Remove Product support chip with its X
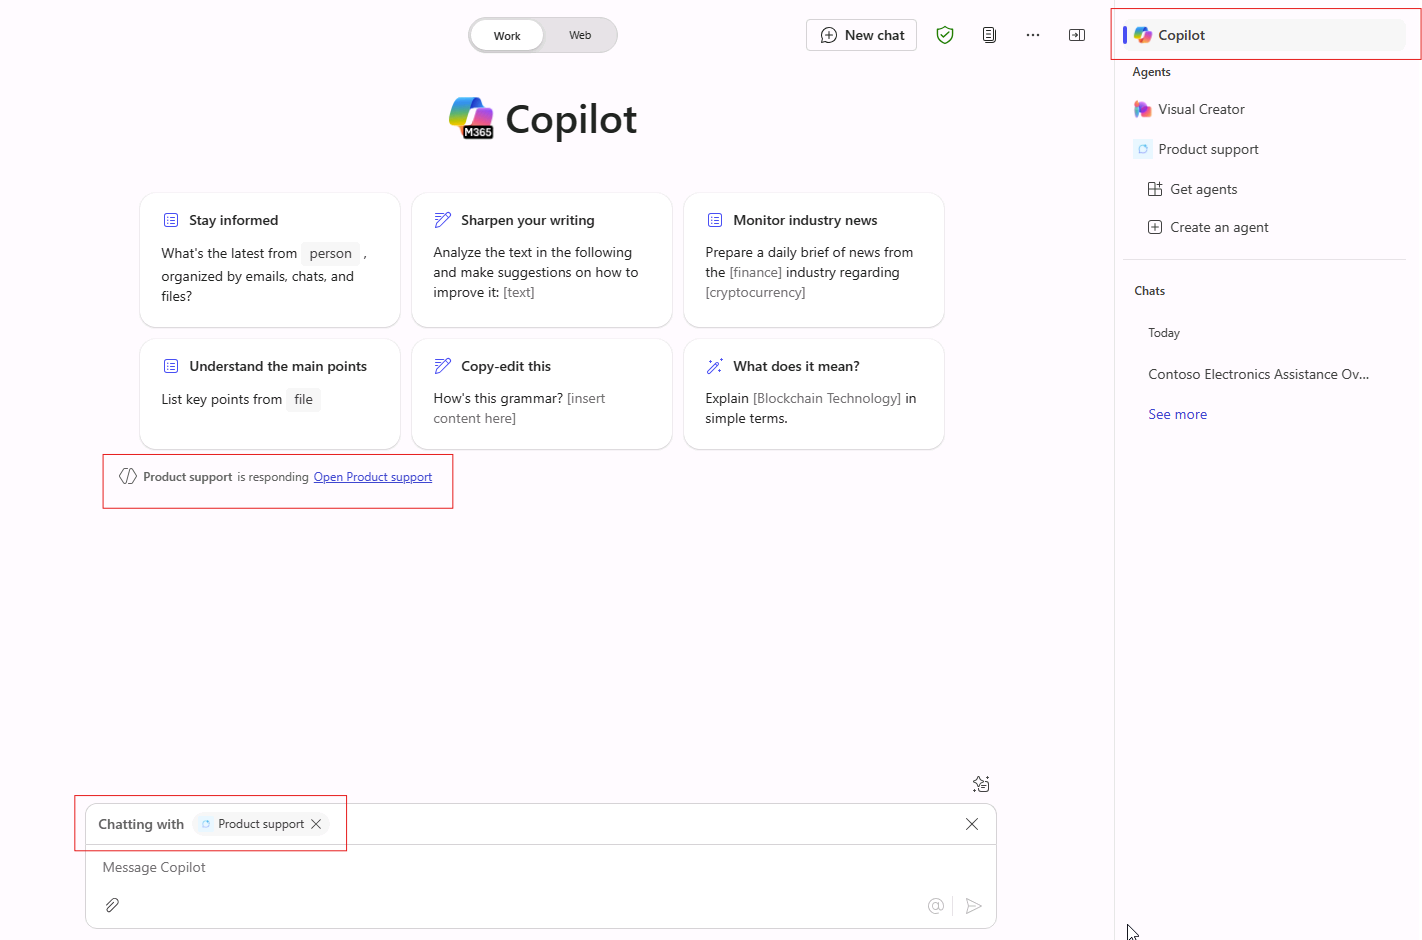Viewport: 1422px width, 940px height. pos(316,824)
